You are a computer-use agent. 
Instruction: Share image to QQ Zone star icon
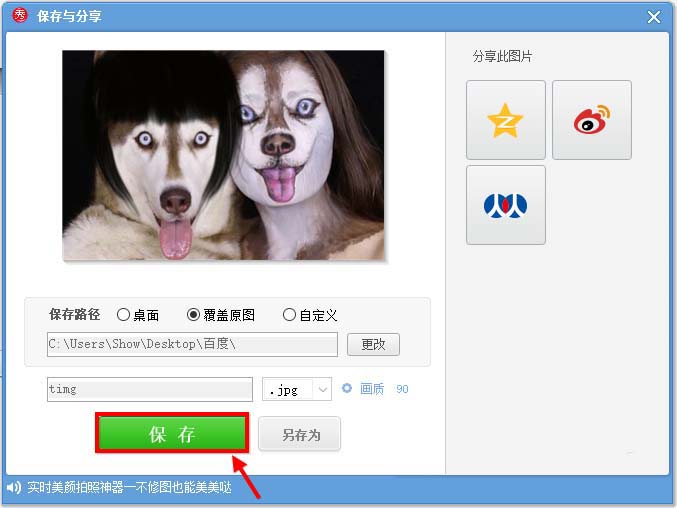[506, 120]
